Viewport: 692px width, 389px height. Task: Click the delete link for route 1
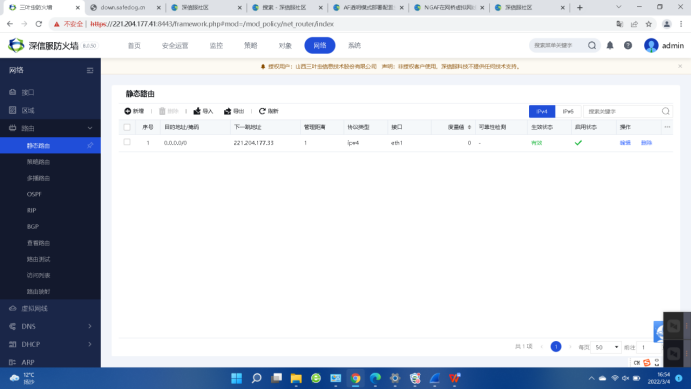[646, 143]
